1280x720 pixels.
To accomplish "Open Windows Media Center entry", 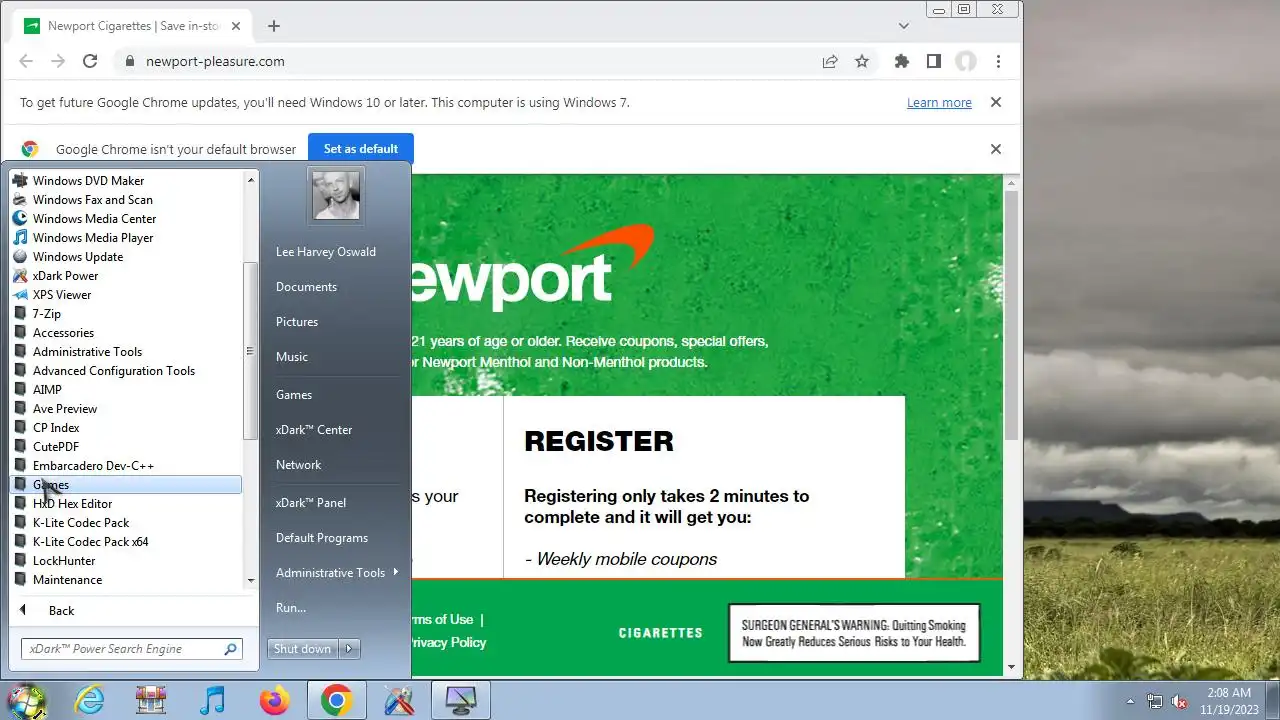I will click(x=126, y=219).
